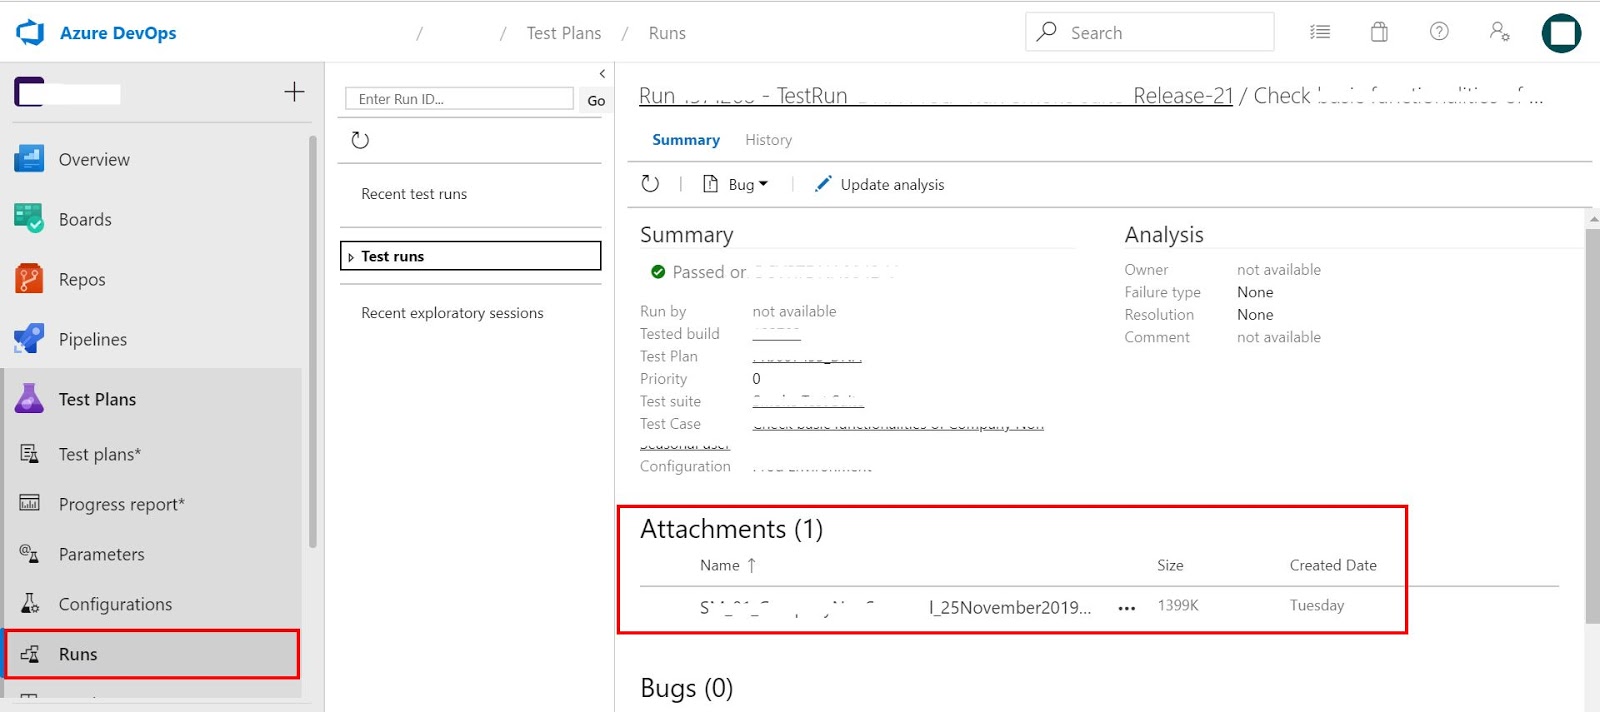The width and height of the screenshot is (1600, 712).
Task: Click the Runs icon in sidebar
Action: coord(30,654)
